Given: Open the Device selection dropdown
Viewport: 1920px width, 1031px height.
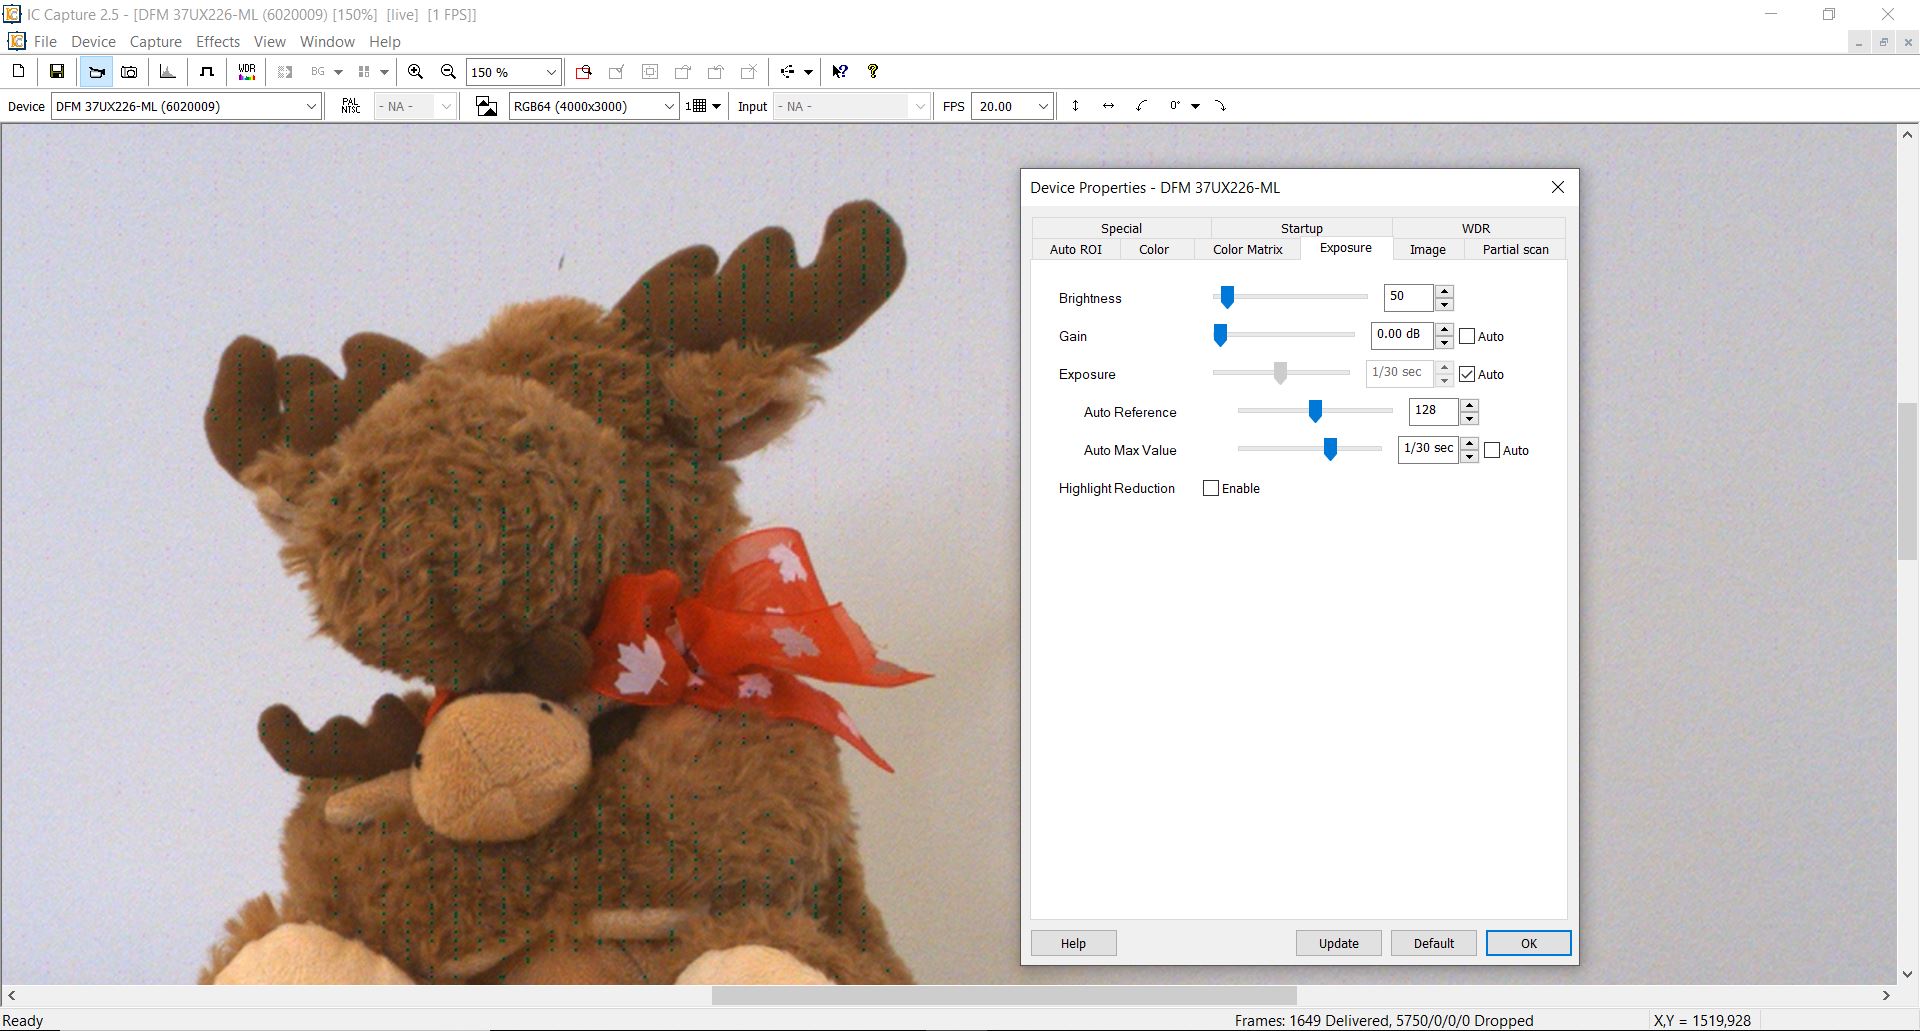Looking at the screenshot, I should tap(310, 105).
